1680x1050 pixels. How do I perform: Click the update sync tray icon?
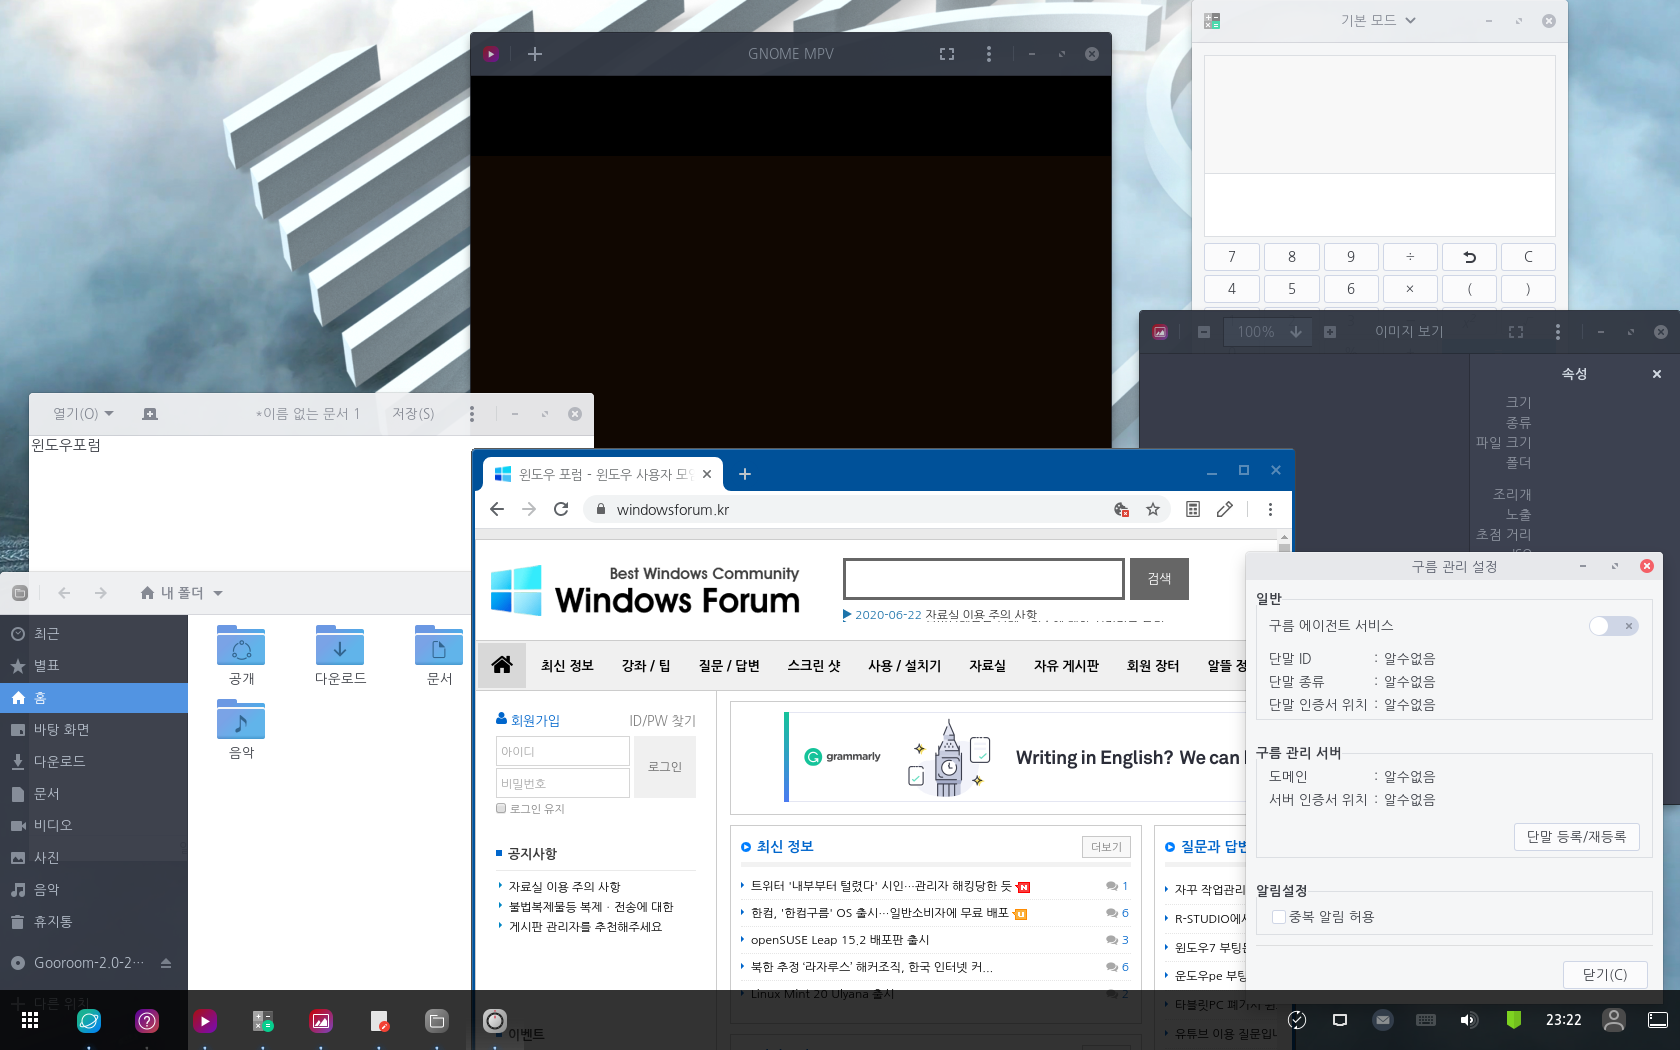click(x=1297, y=1020)
